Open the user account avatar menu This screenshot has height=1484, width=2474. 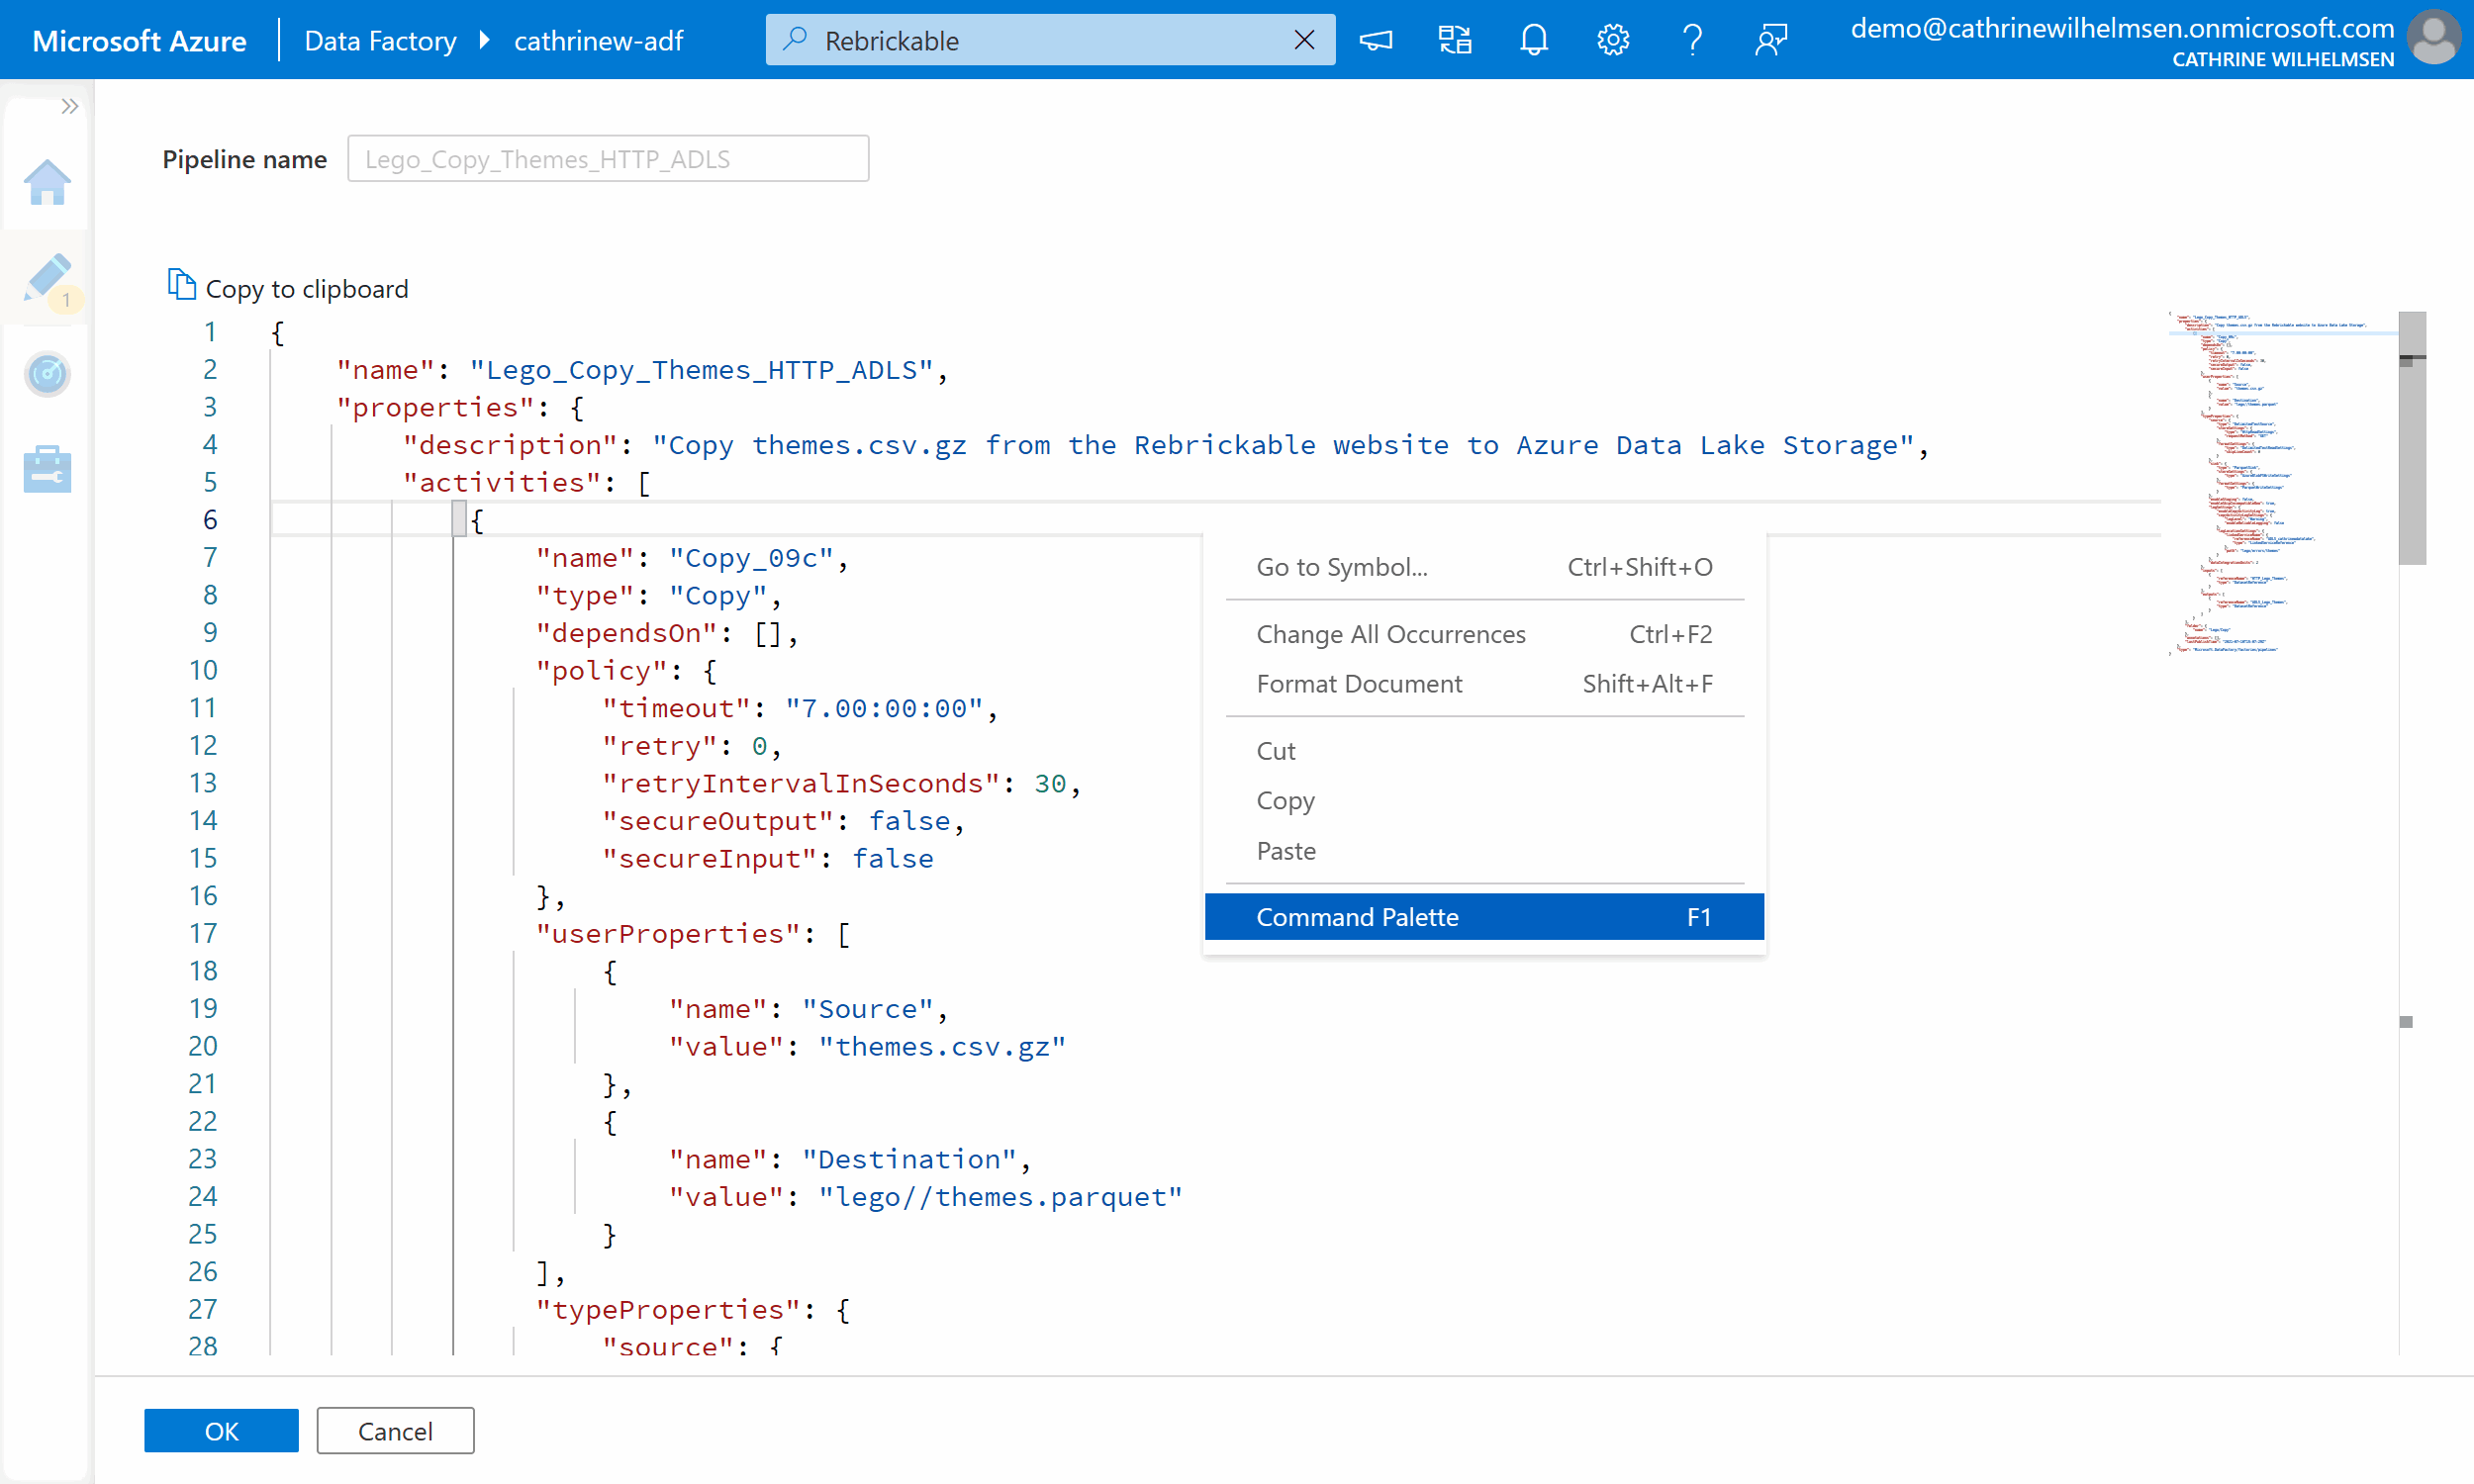click(x=2432, y=38)
